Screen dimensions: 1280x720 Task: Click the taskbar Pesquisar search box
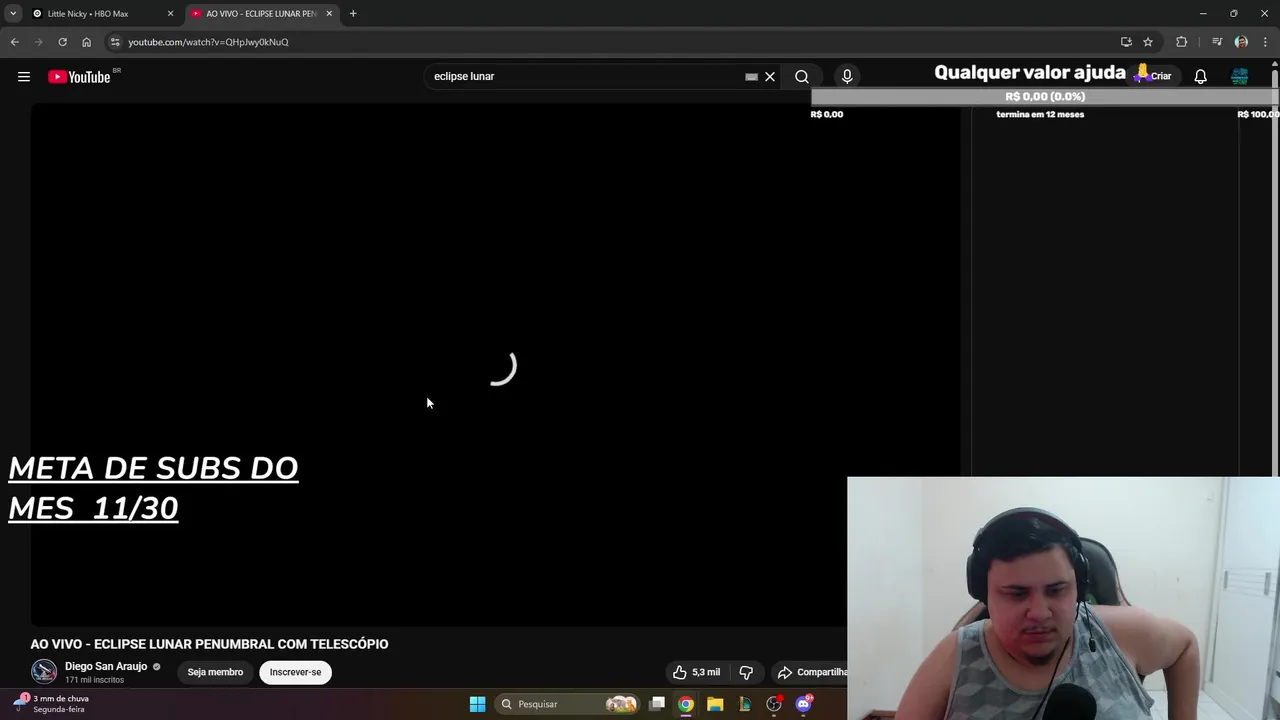tap(567, 704)
